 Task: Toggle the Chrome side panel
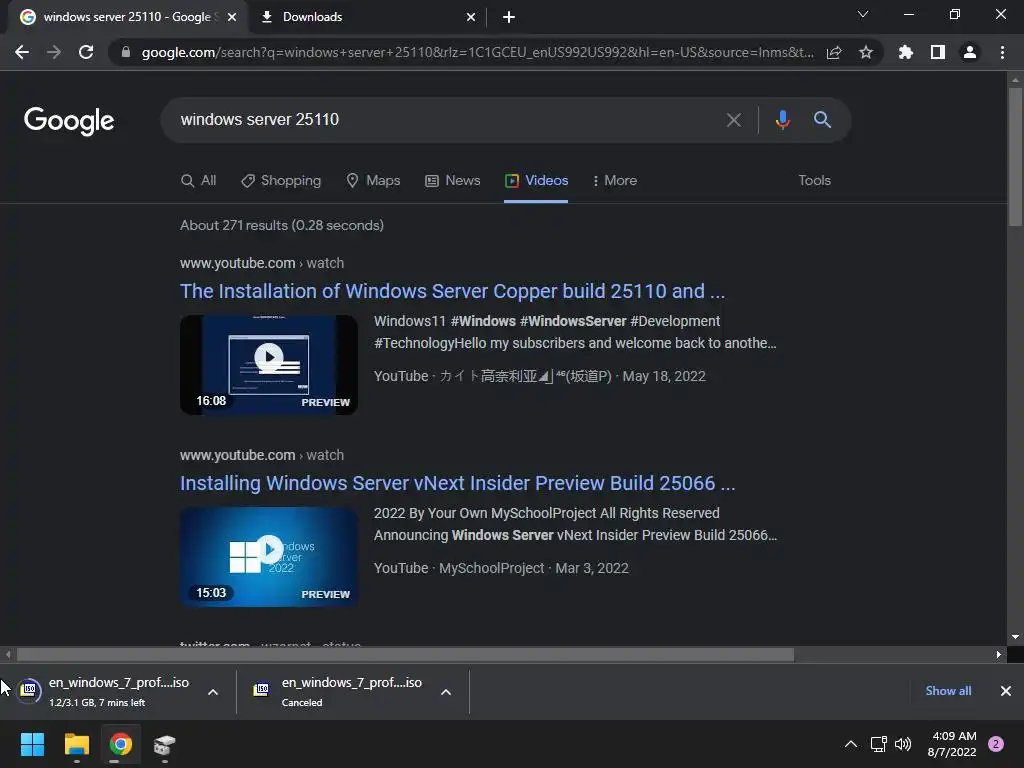point(938,52)
